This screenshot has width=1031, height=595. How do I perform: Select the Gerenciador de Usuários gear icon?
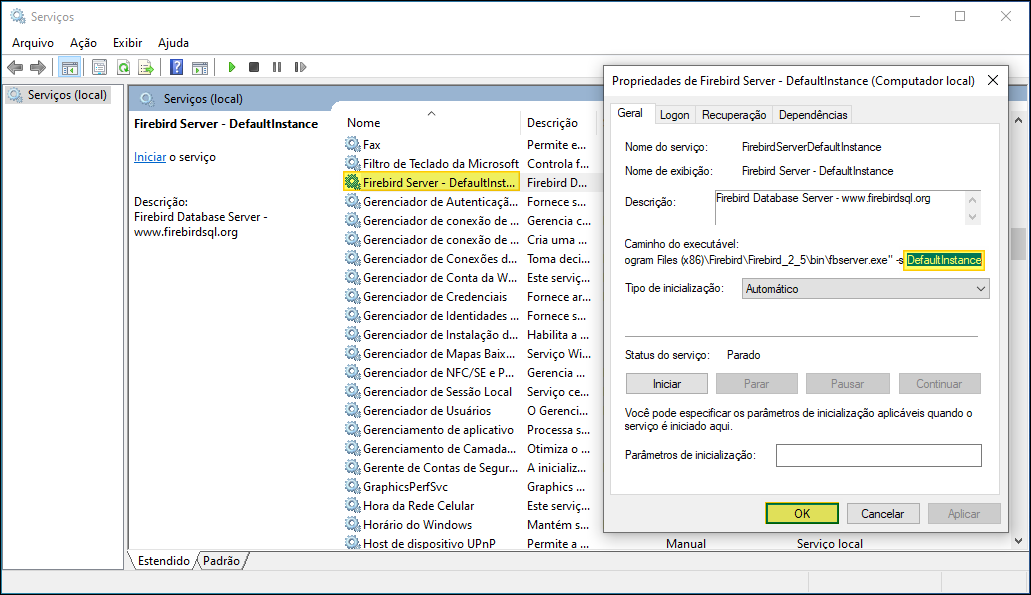pos(353,410)
